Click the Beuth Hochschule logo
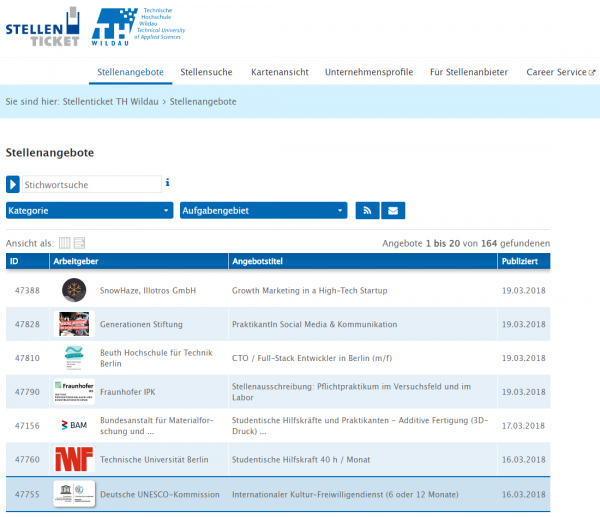This screenshot has height=517, width=600. point(74,358)
